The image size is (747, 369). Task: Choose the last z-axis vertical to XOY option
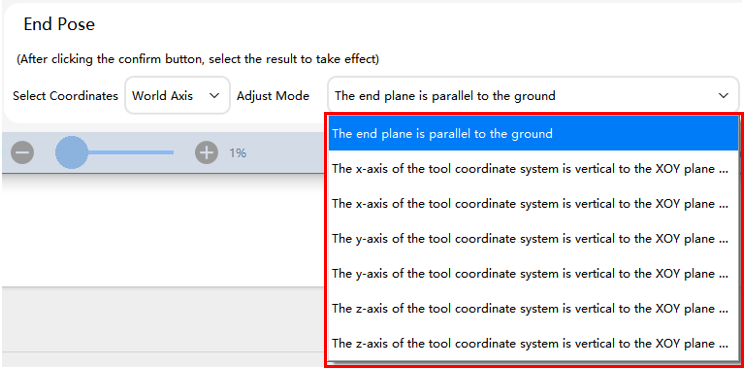[x=533, y=343]
